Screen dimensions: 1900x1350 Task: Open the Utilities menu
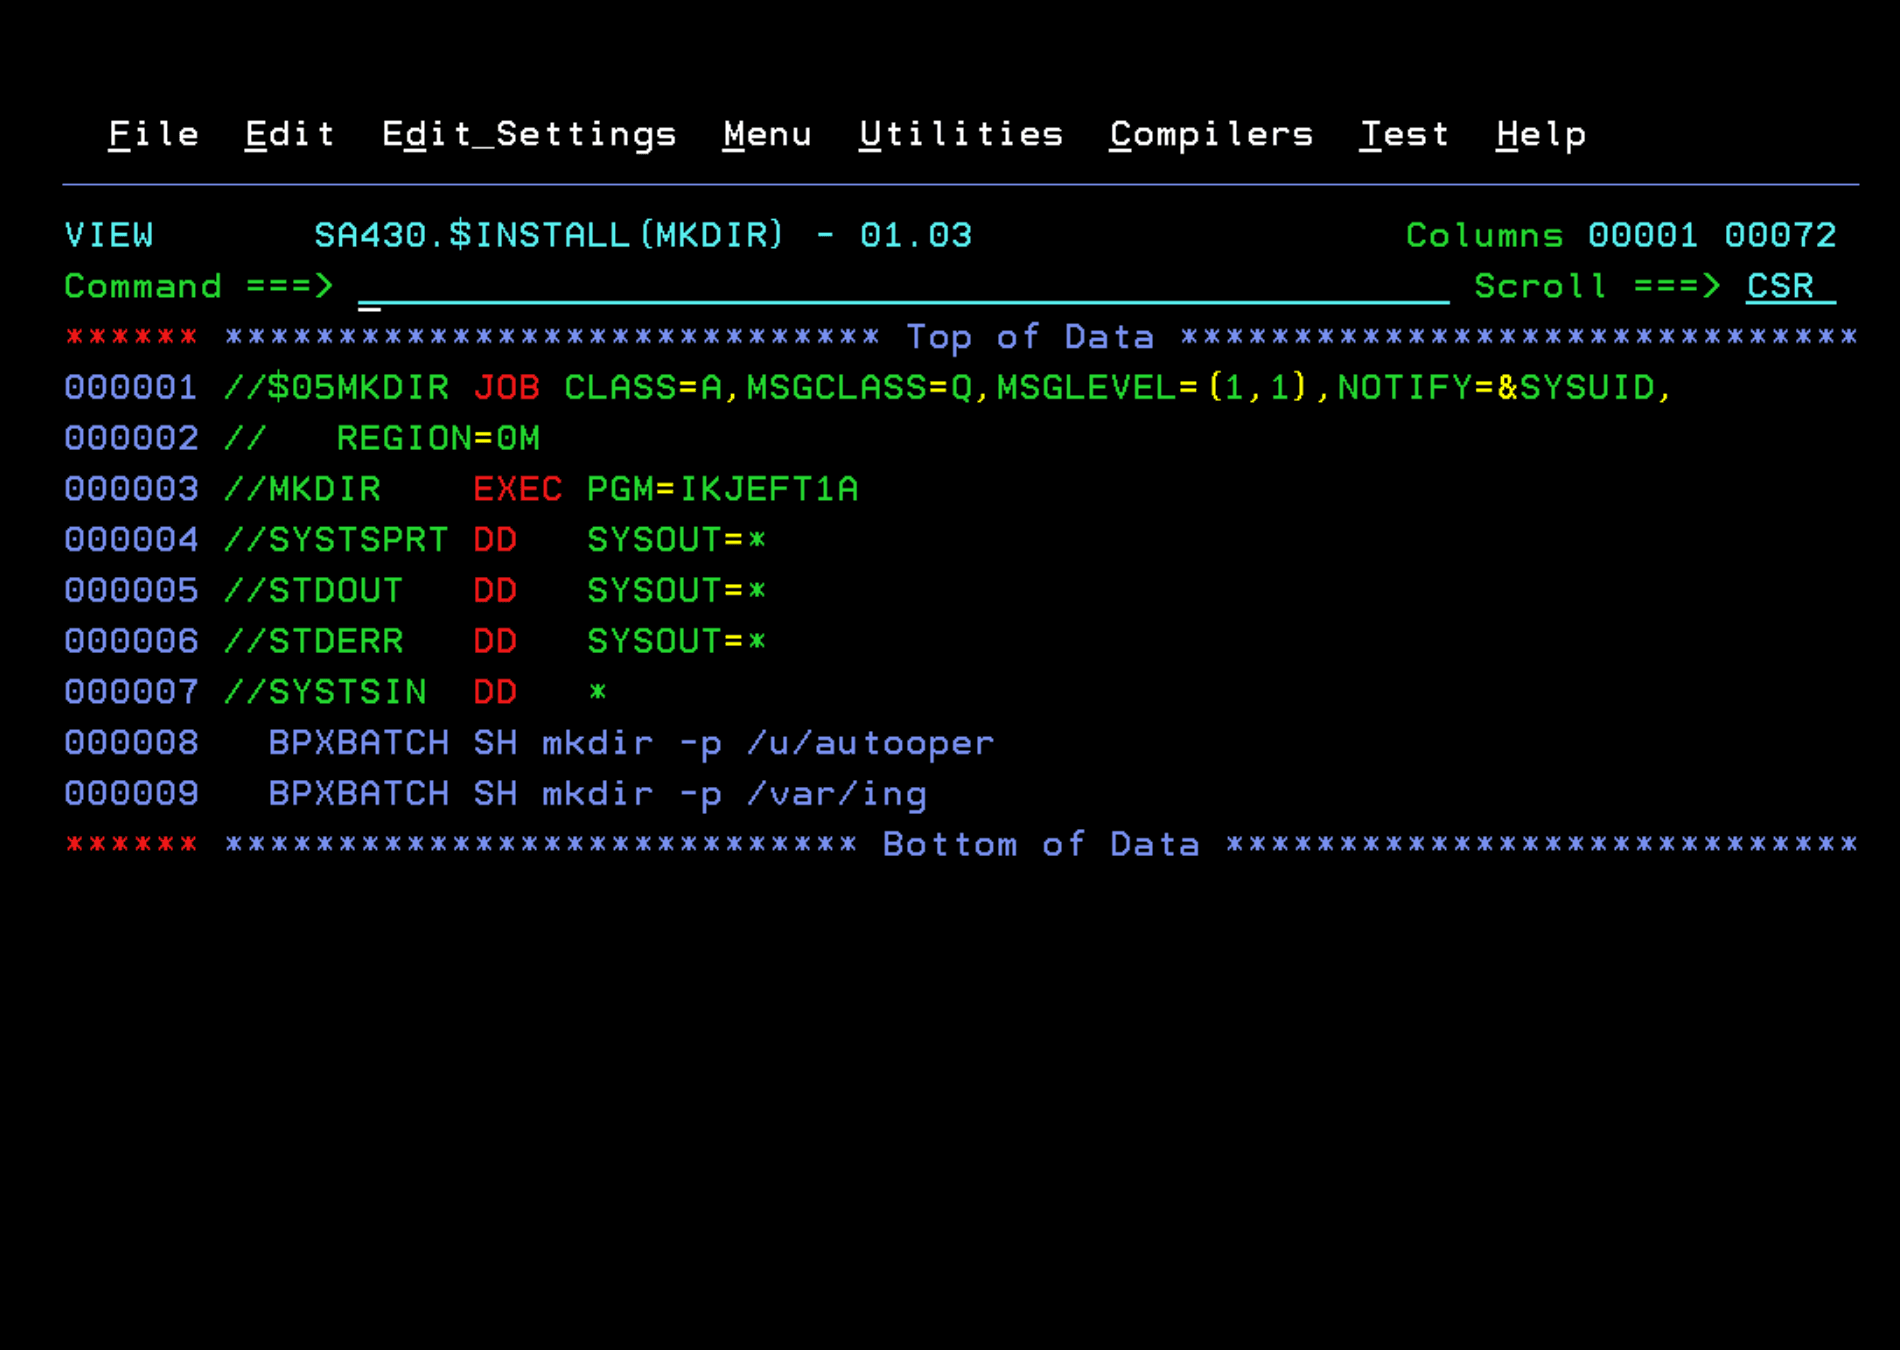coord(960,134)
